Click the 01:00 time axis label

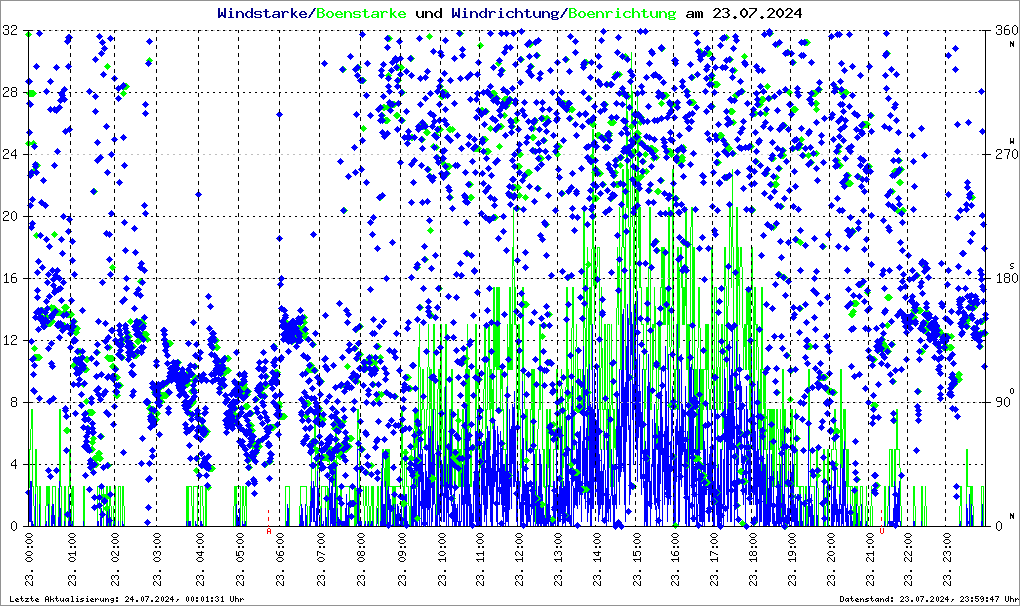(x=72, y=559)
